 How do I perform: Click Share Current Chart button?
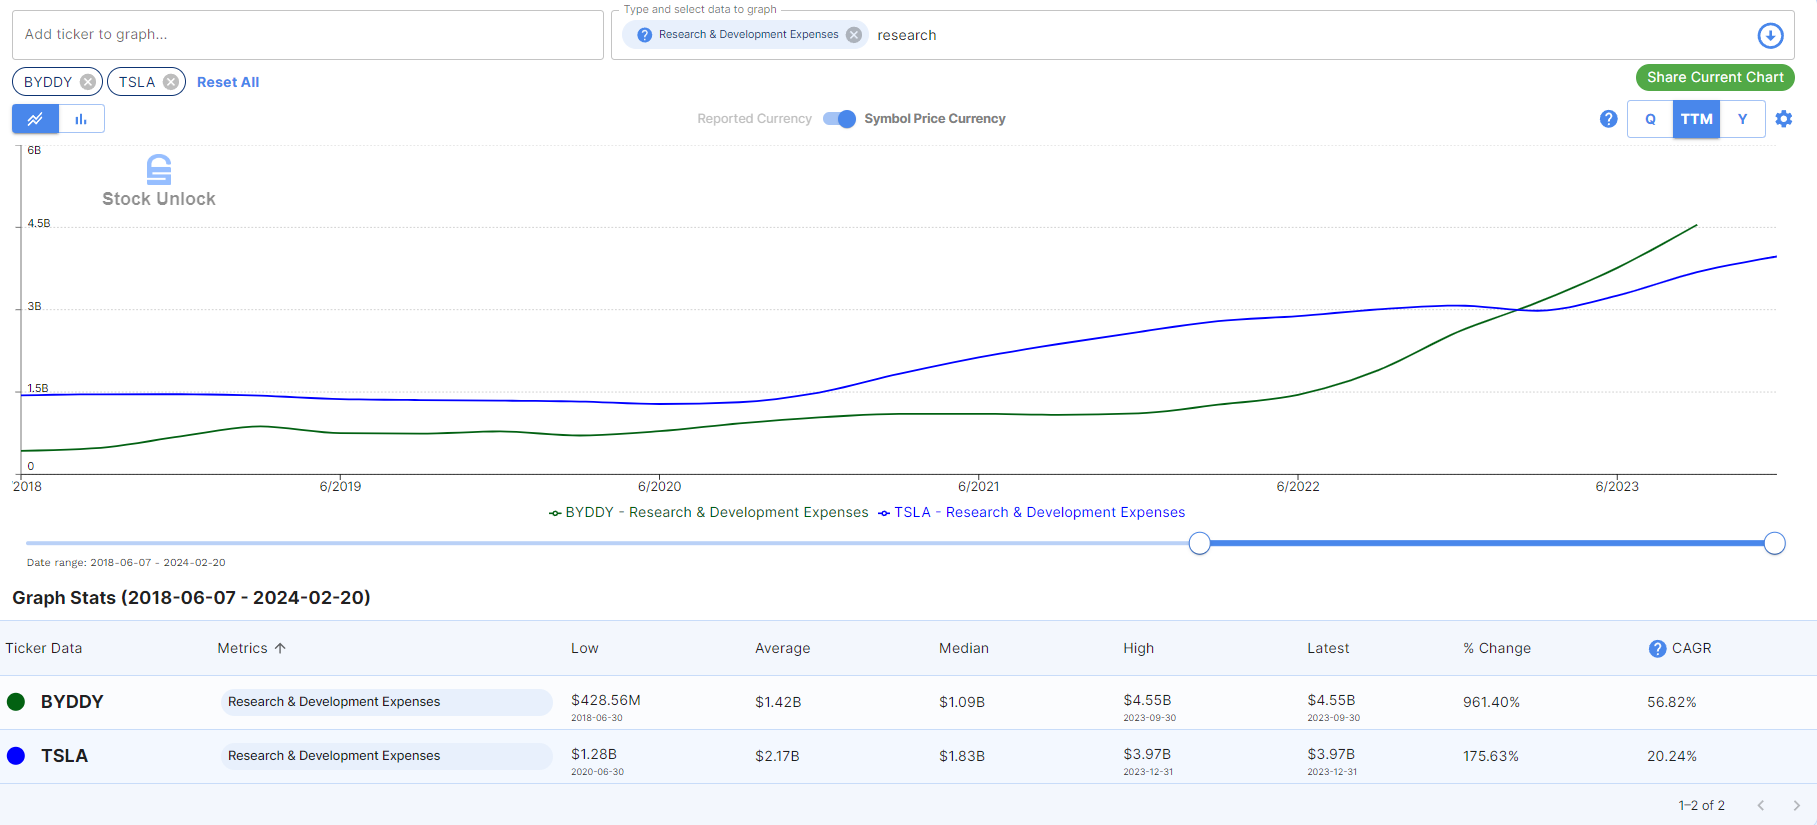[x=1715, y=77]
